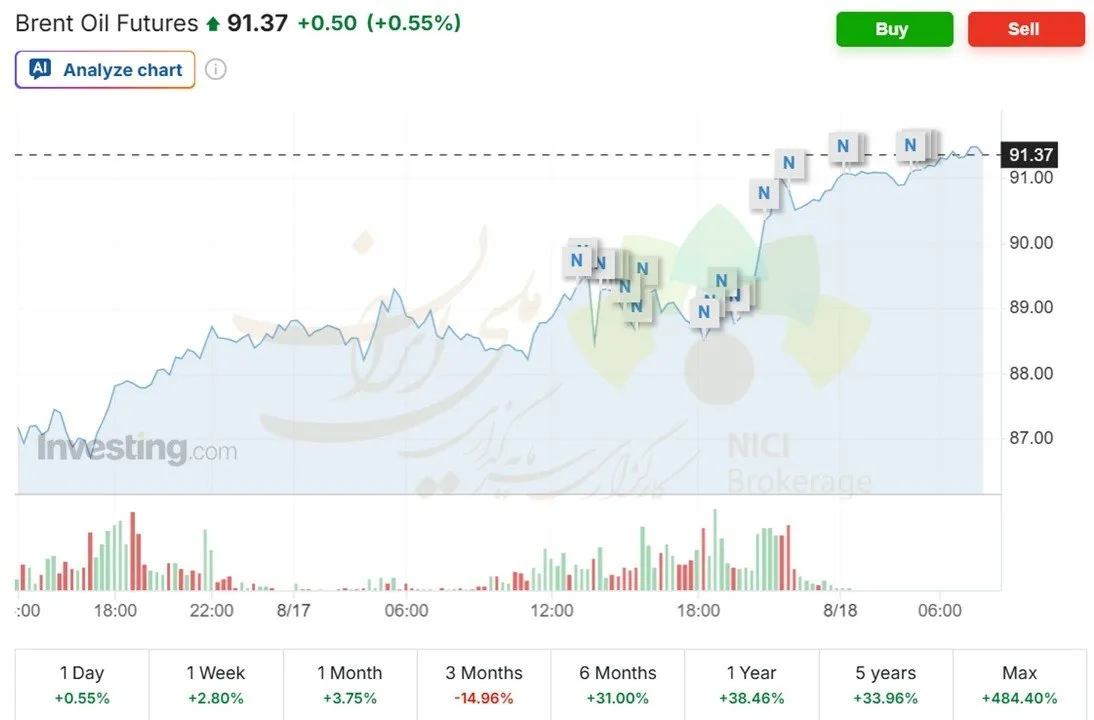Click the info icon beside Analyze chart
This screenshot has height=720, width=1094.
(216, 70)
